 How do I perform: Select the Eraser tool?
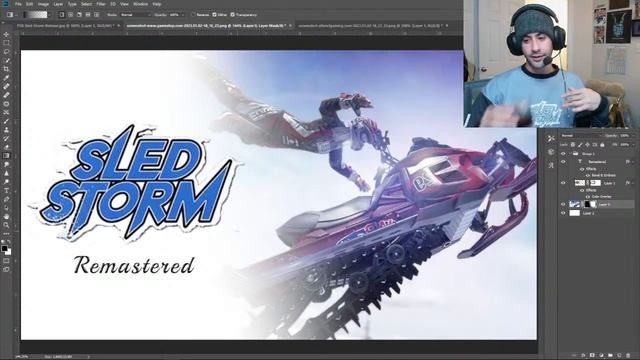coord(6,147)
